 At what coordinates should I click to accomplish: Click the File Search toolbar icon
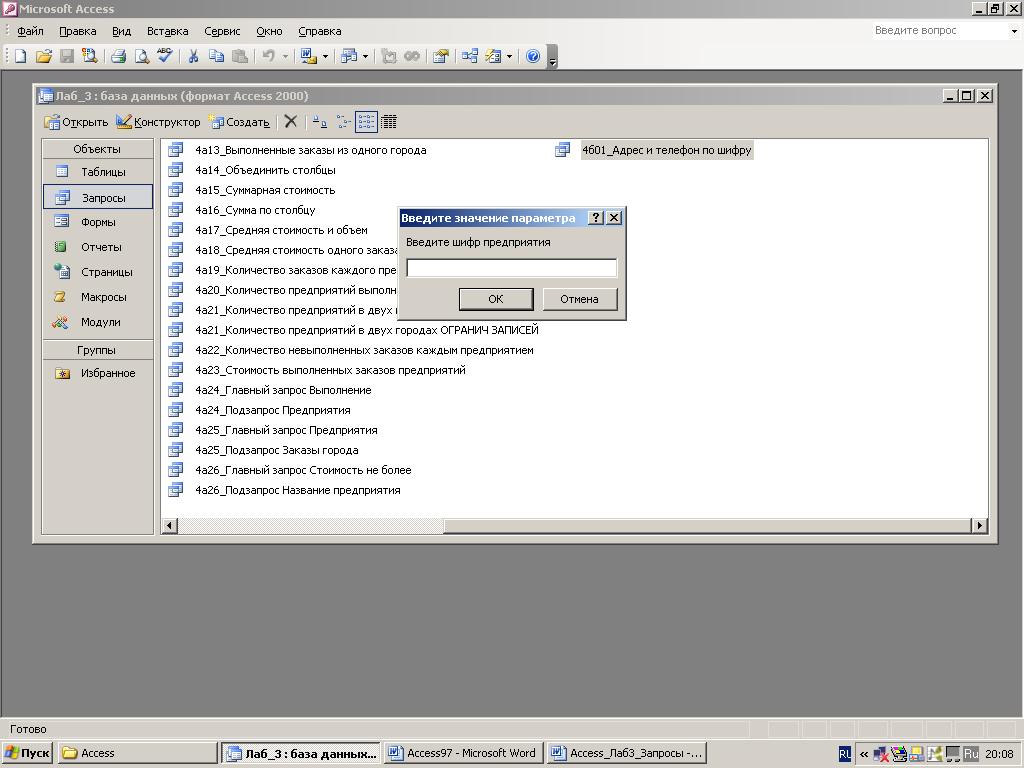(89, 56)
